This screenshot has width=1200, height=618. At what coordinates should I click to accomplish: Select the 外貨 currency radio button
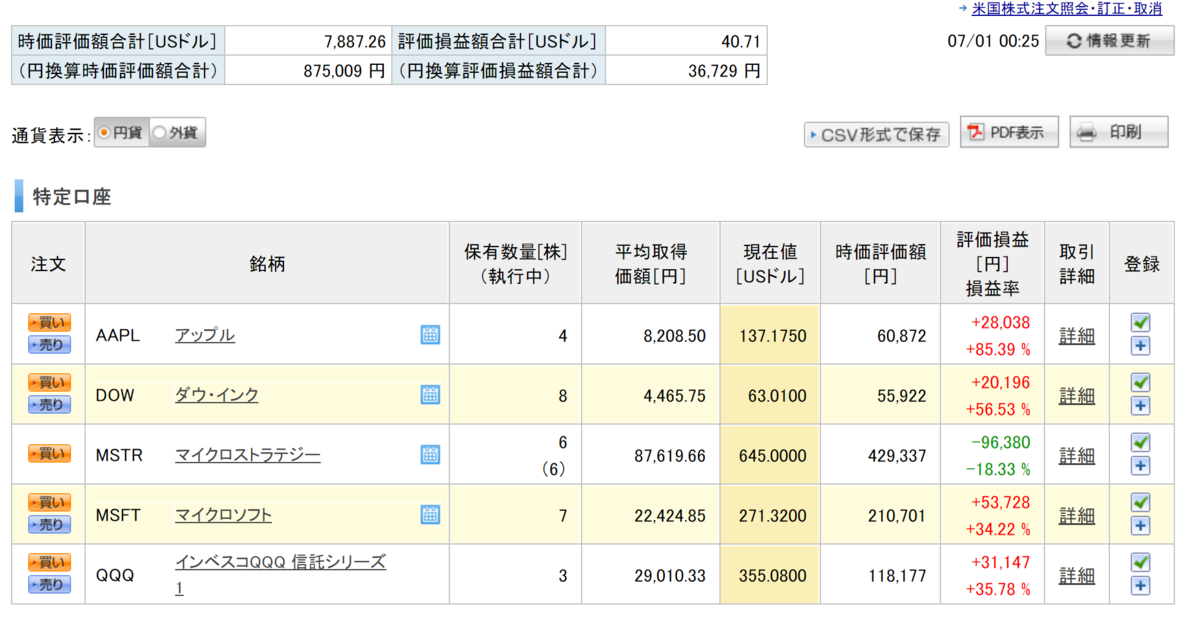[x=160, y=132]
